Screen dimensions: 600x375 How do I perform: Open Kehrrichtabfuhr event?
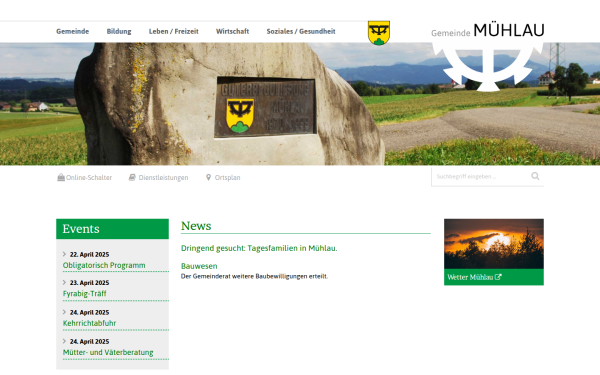pos(90,323)
